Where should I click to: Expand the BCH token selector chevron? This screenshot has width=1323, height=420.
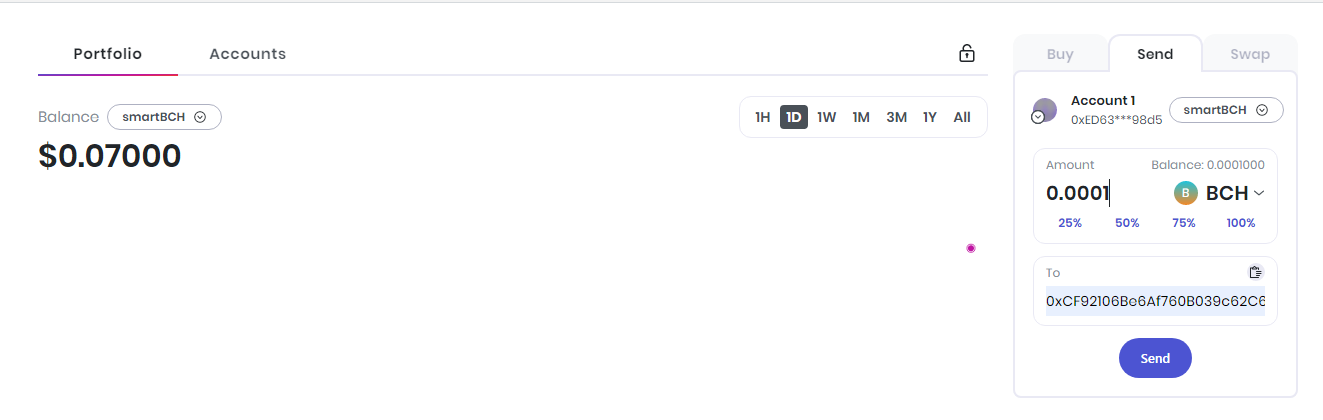[x=1259, y=194]
